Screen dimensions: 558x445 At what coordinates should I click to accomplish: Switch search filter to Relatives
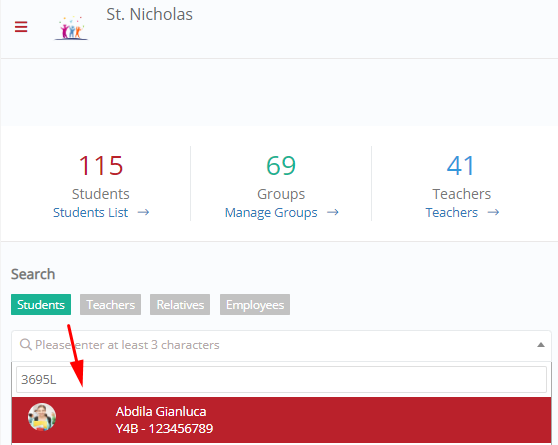pyautogui.click(x=180, y=304)
